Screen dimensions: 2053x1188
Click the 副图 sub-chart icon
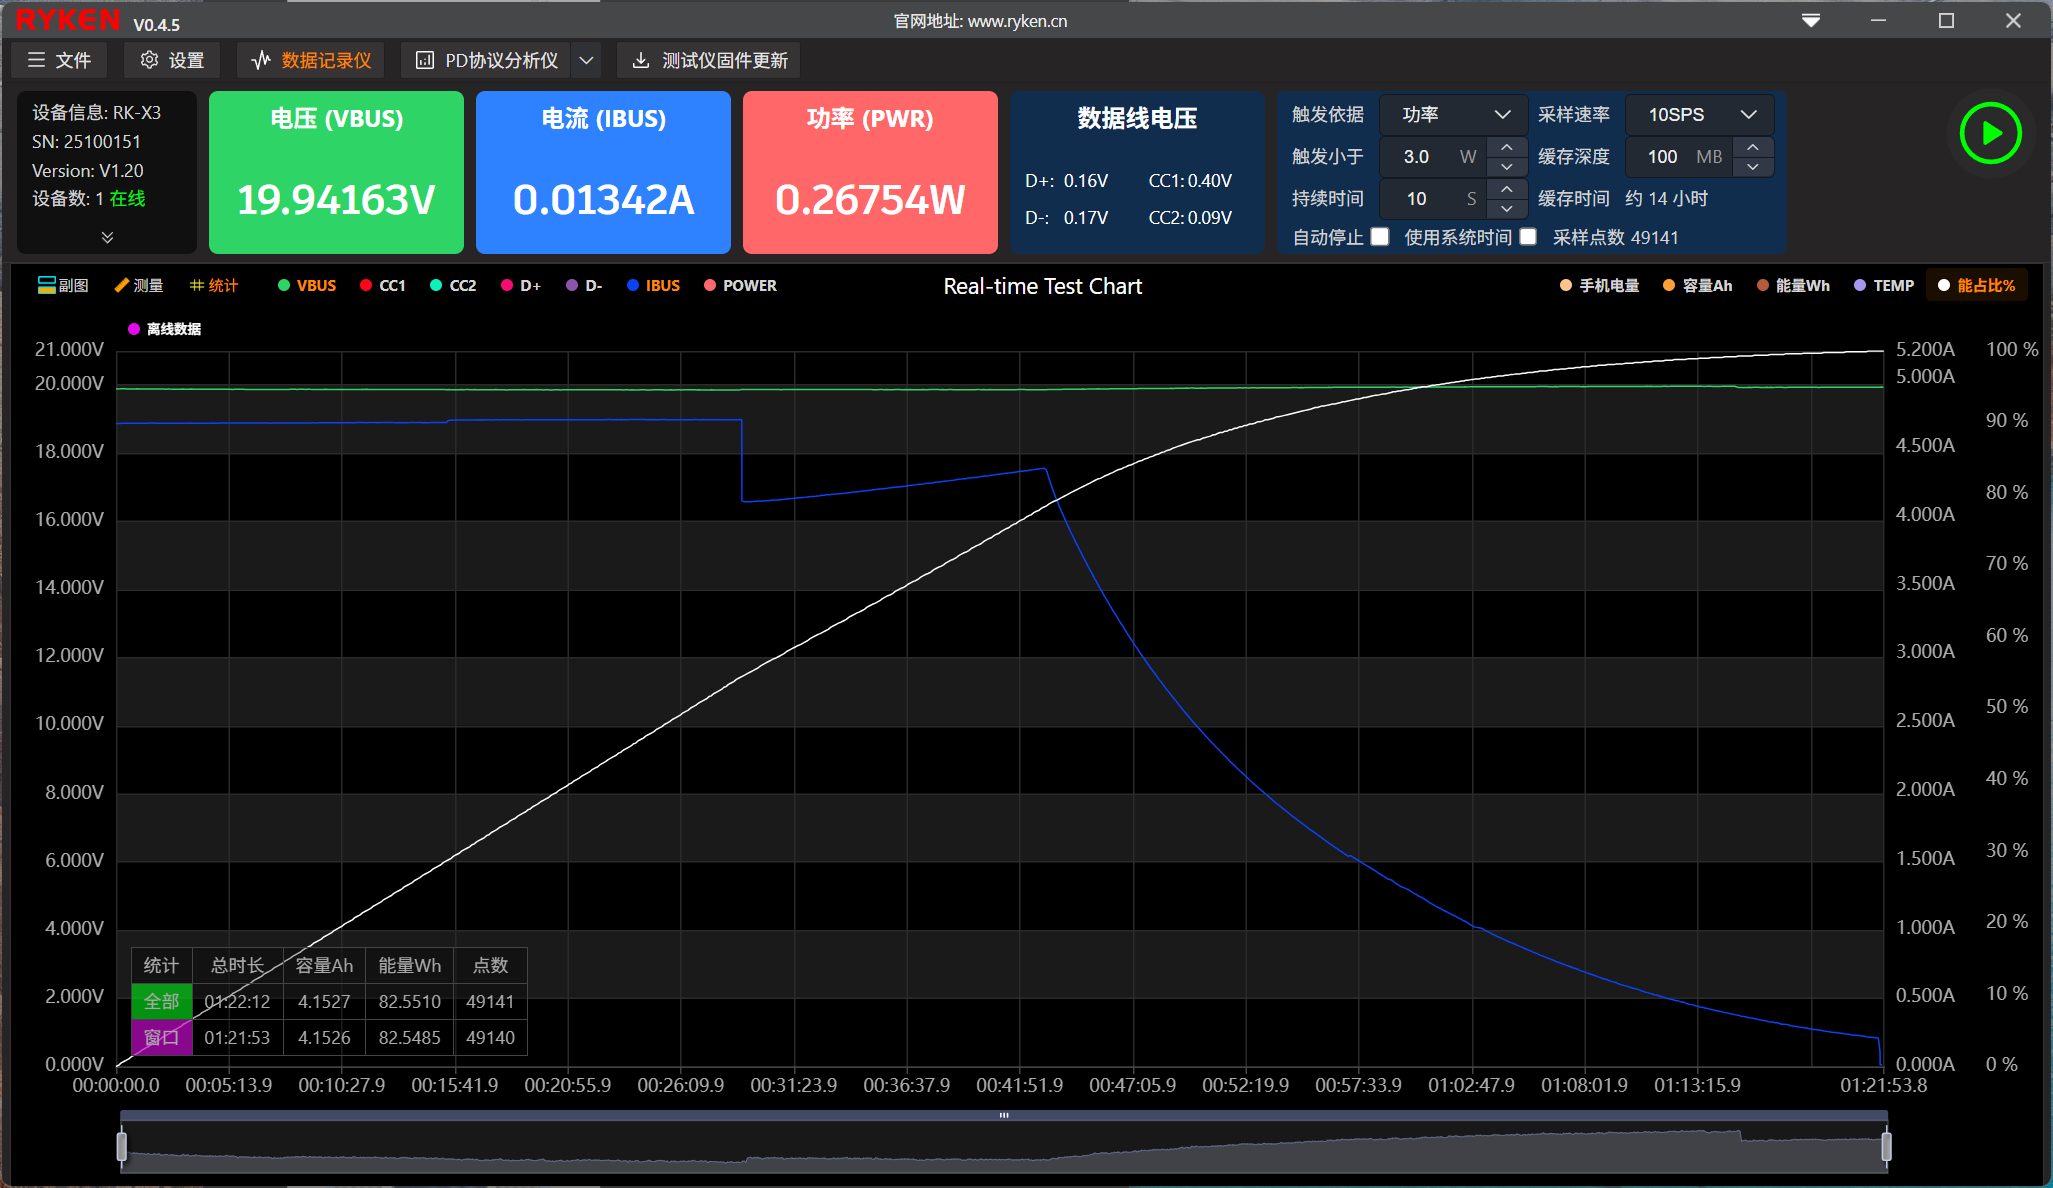click(47, 285)
